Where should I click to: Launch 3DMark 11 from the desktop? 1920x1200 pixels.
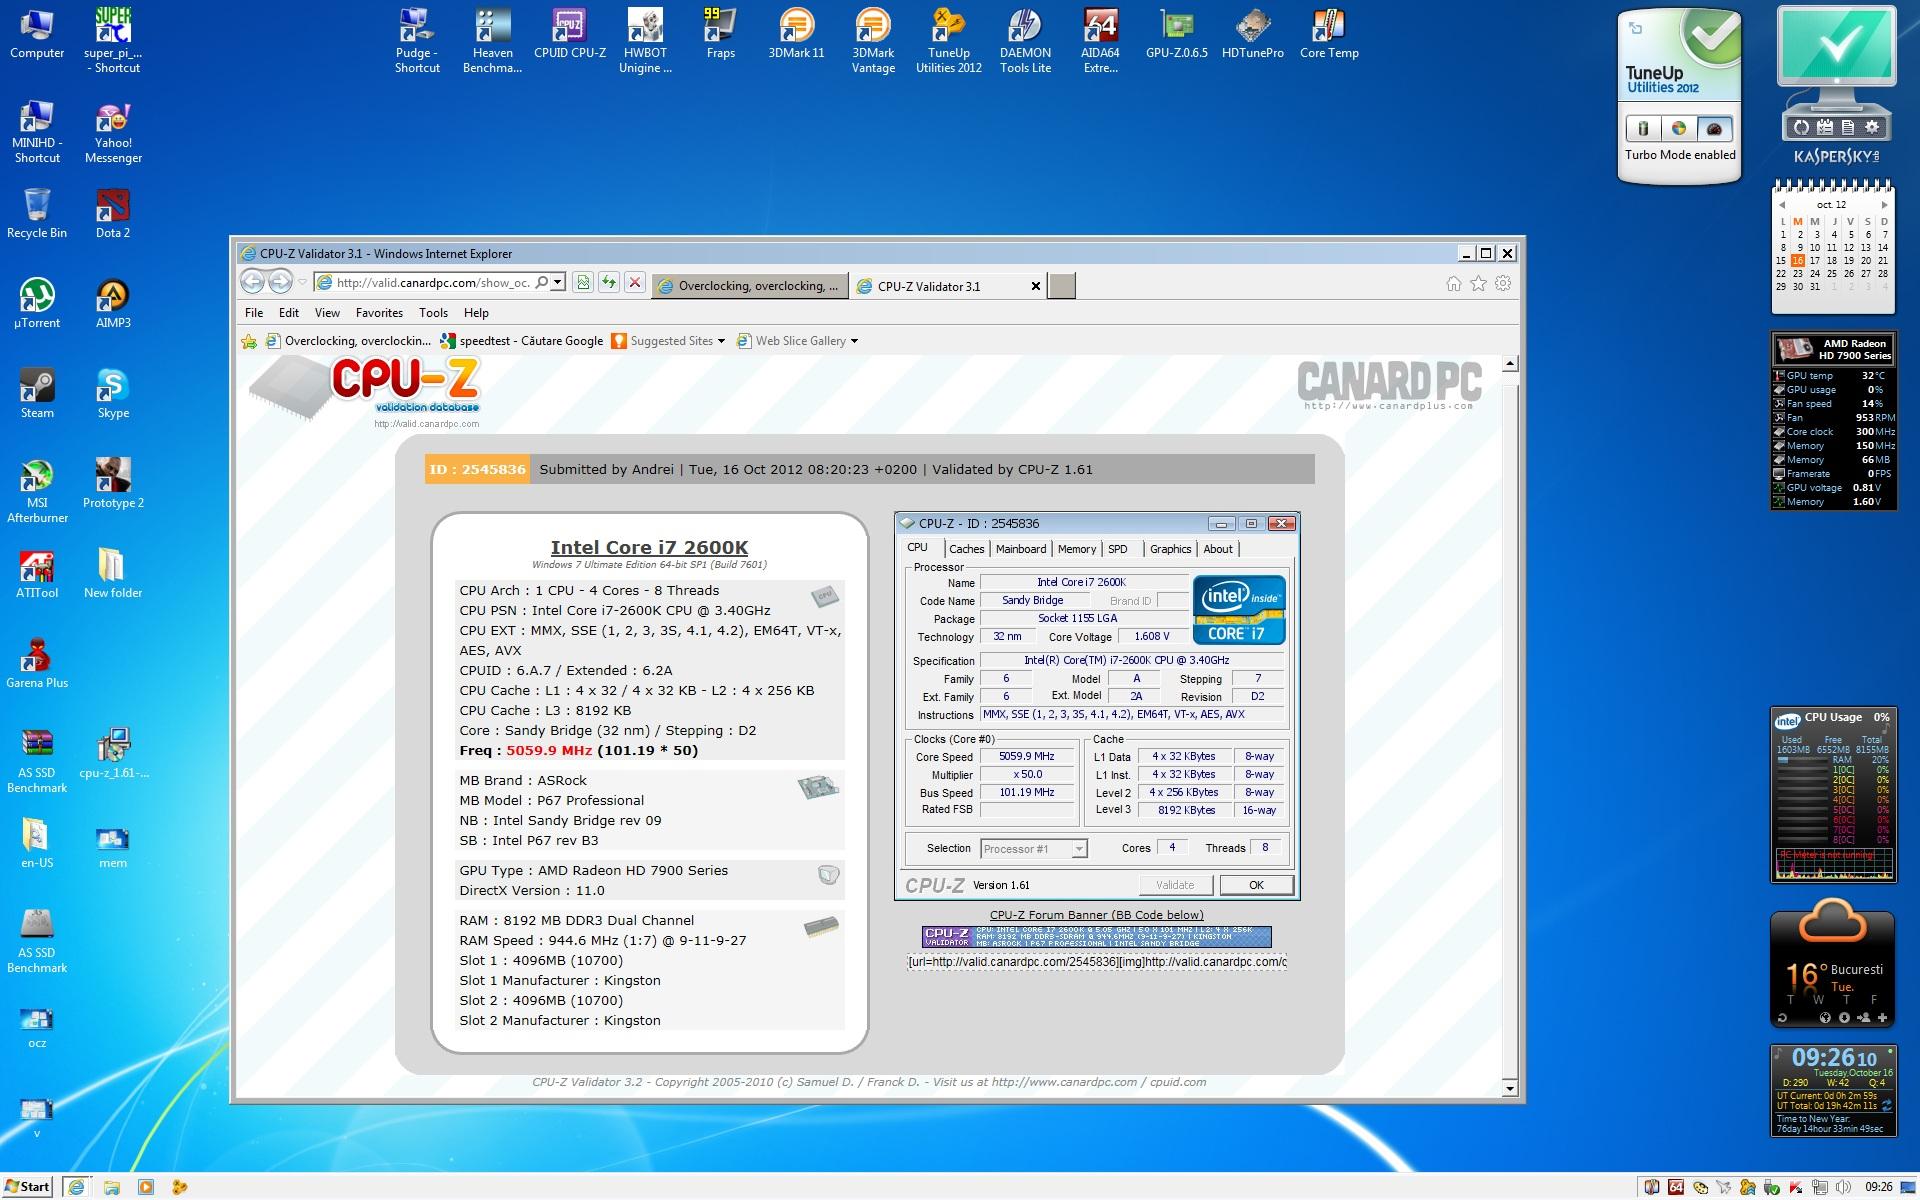click(x=796, y=34)
